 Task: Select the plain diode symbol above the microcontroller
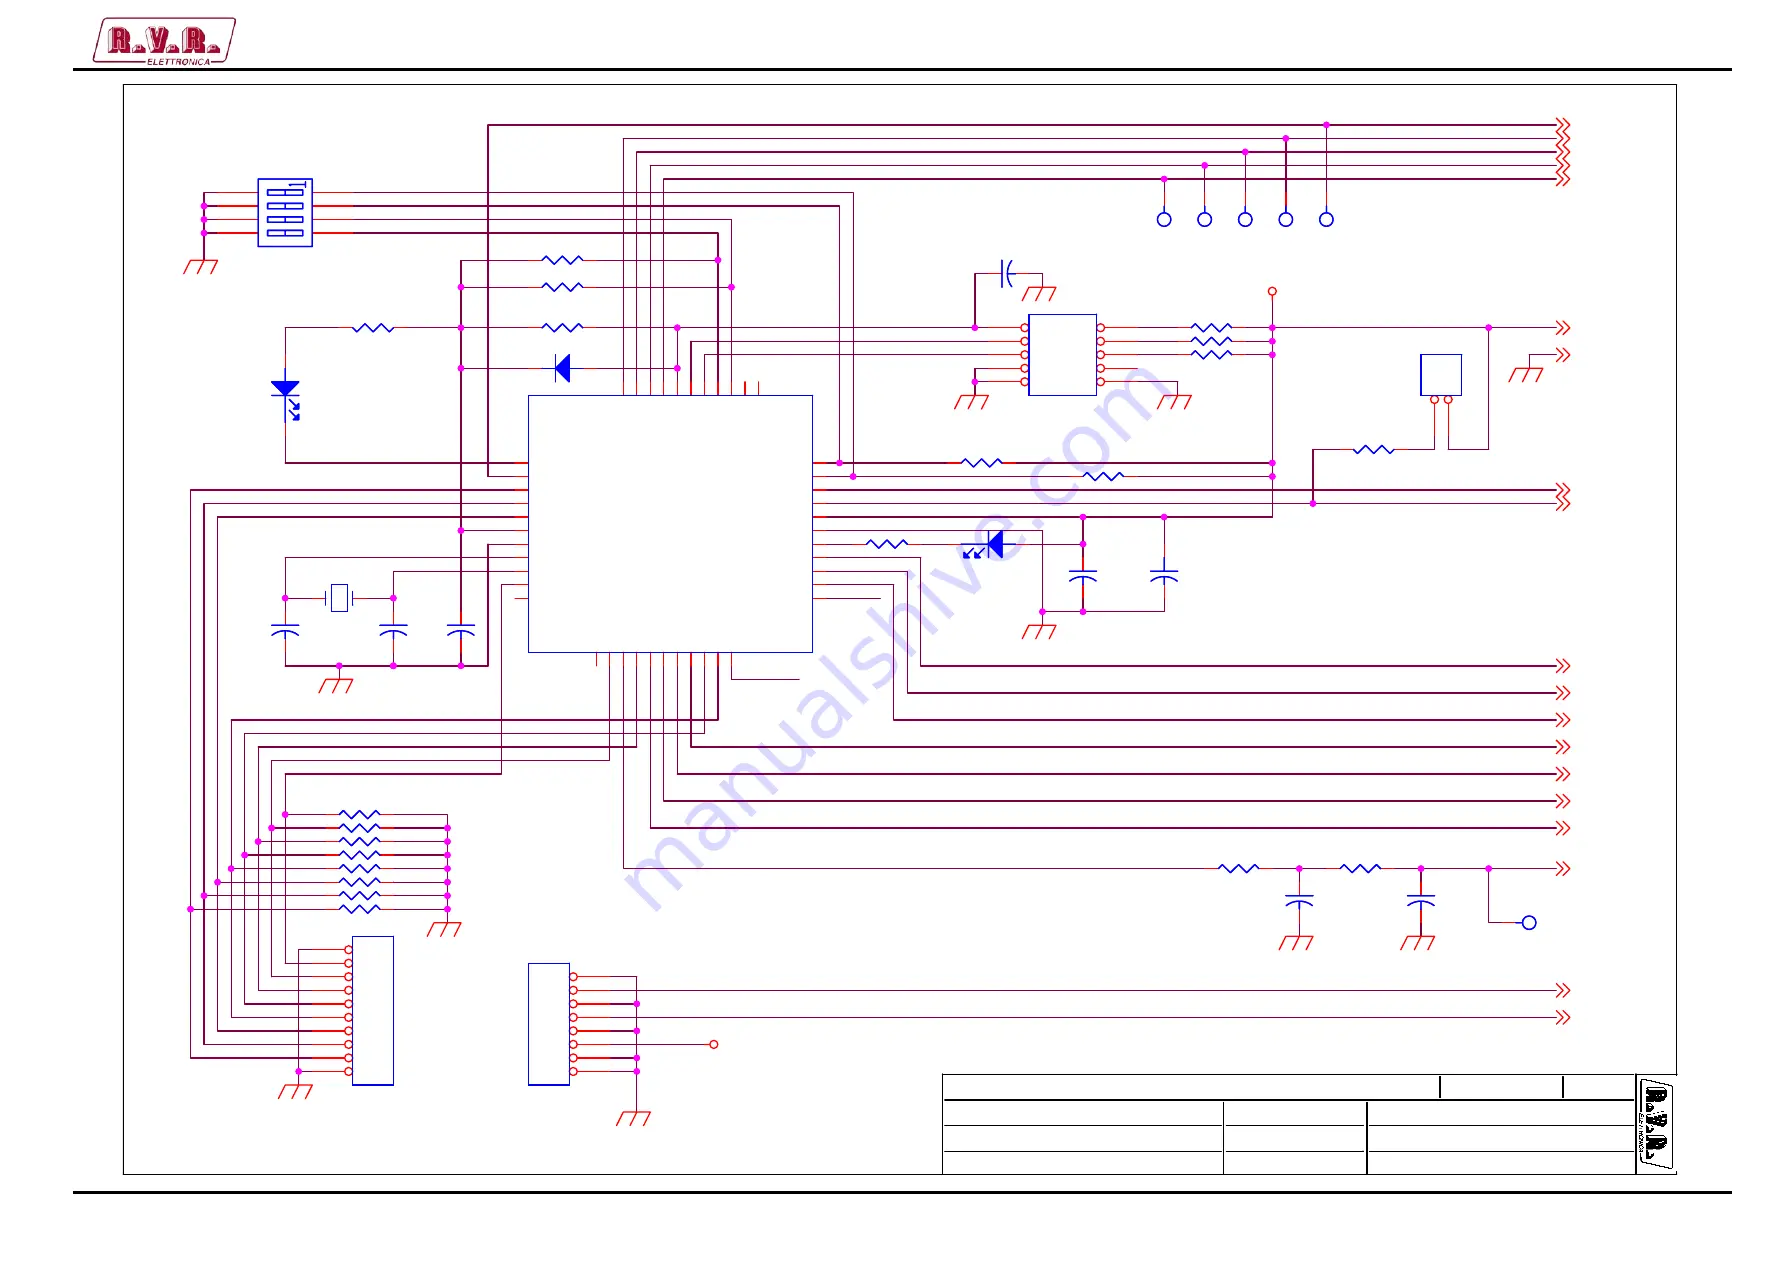(x=563, y=368)
